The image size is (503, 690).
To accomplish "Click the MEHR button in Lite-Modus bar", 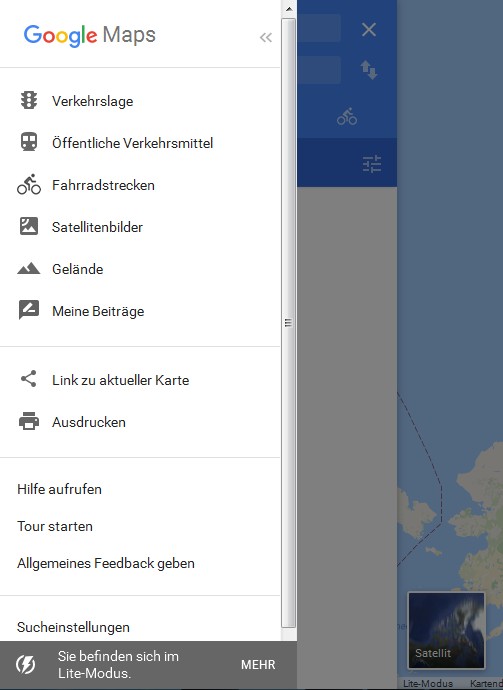I will pyautogui.click(x=258, y=664).
